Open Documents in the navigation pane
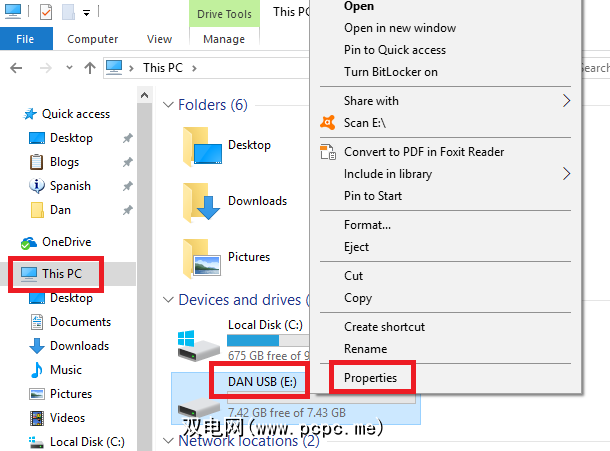This screenshot has height=451, width=610. coord(81,322)
